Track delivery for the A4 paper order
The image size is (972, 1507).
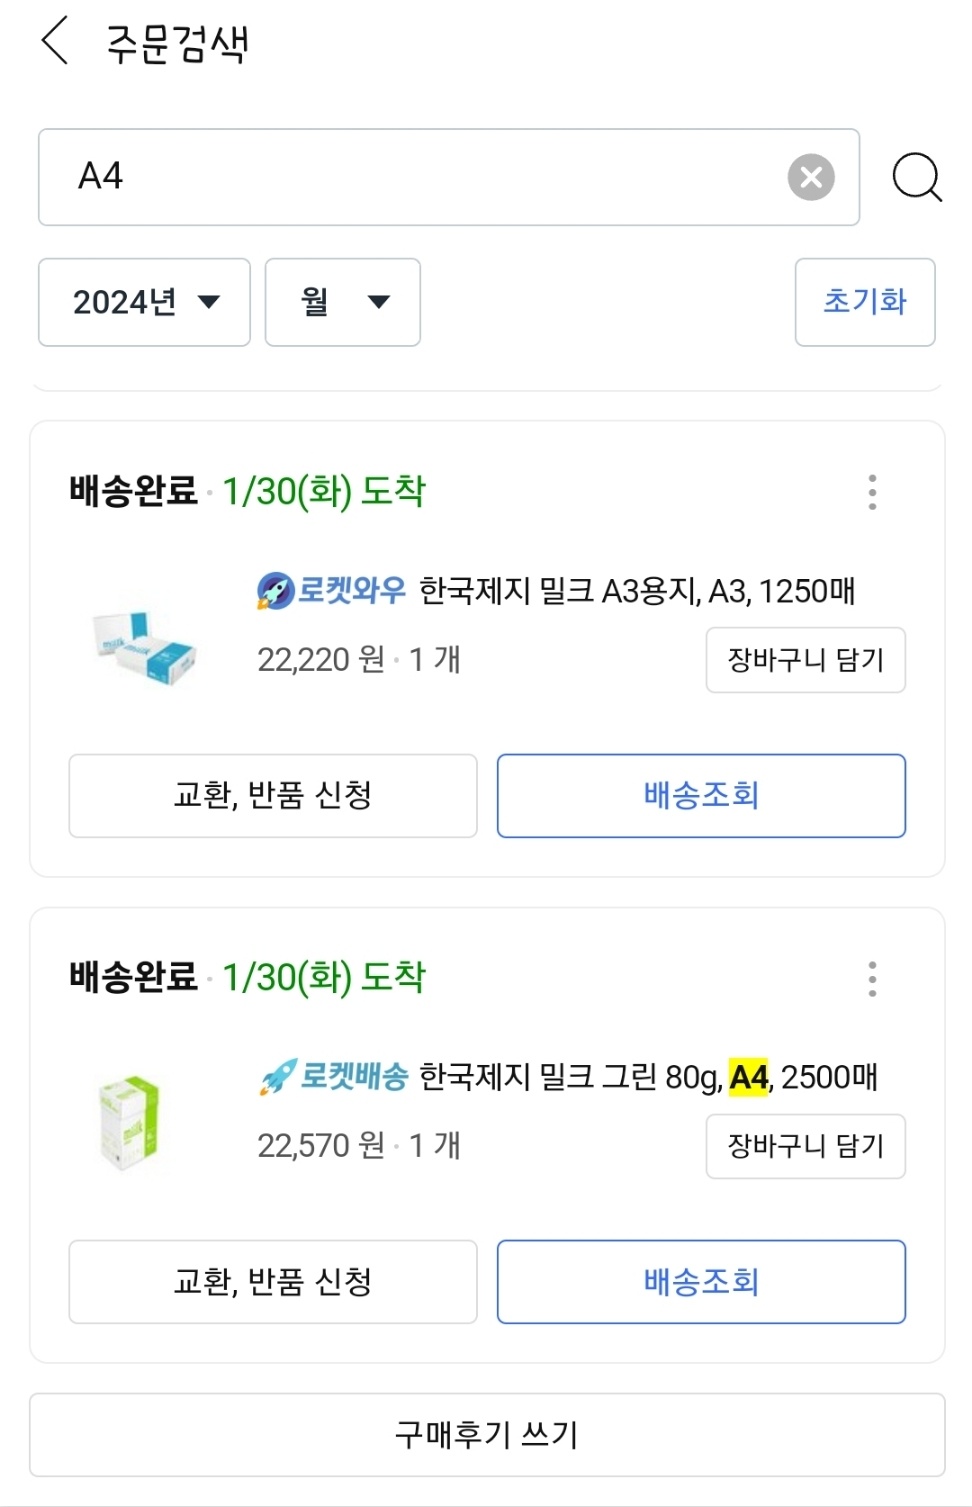(x=701, y=1282)
